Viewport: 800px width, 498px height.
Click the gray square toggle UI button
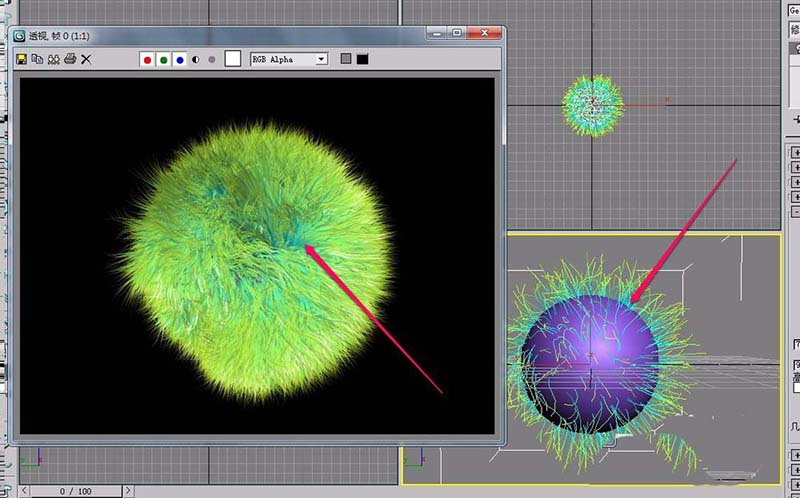point(346,60)
